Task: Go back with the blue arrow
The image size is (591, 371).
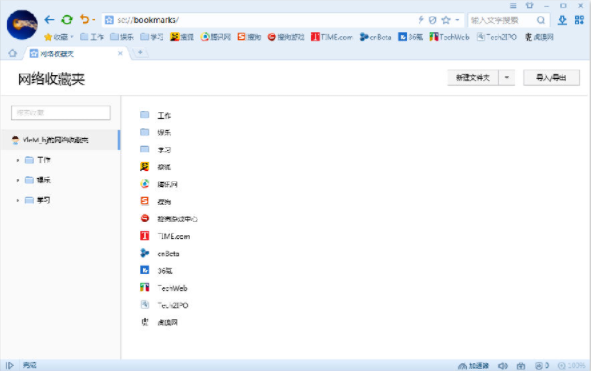Action: (49, 20)
